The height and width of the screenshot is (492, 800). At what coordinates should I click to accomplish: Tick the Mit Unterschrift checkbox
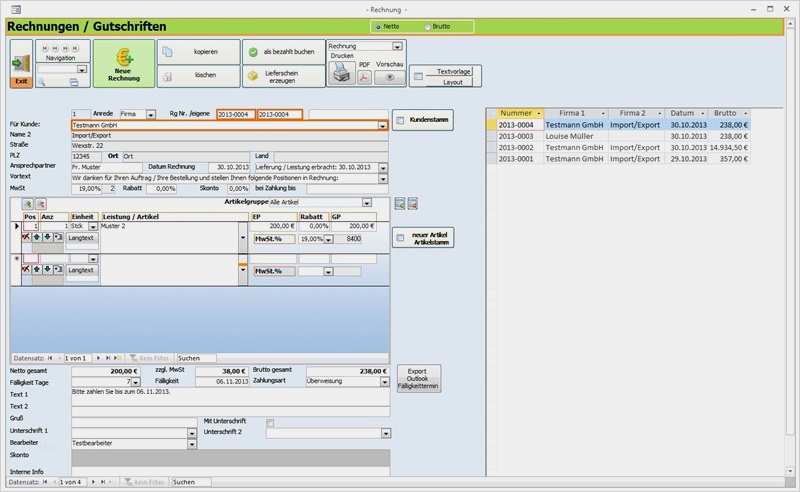coord(270,423)
